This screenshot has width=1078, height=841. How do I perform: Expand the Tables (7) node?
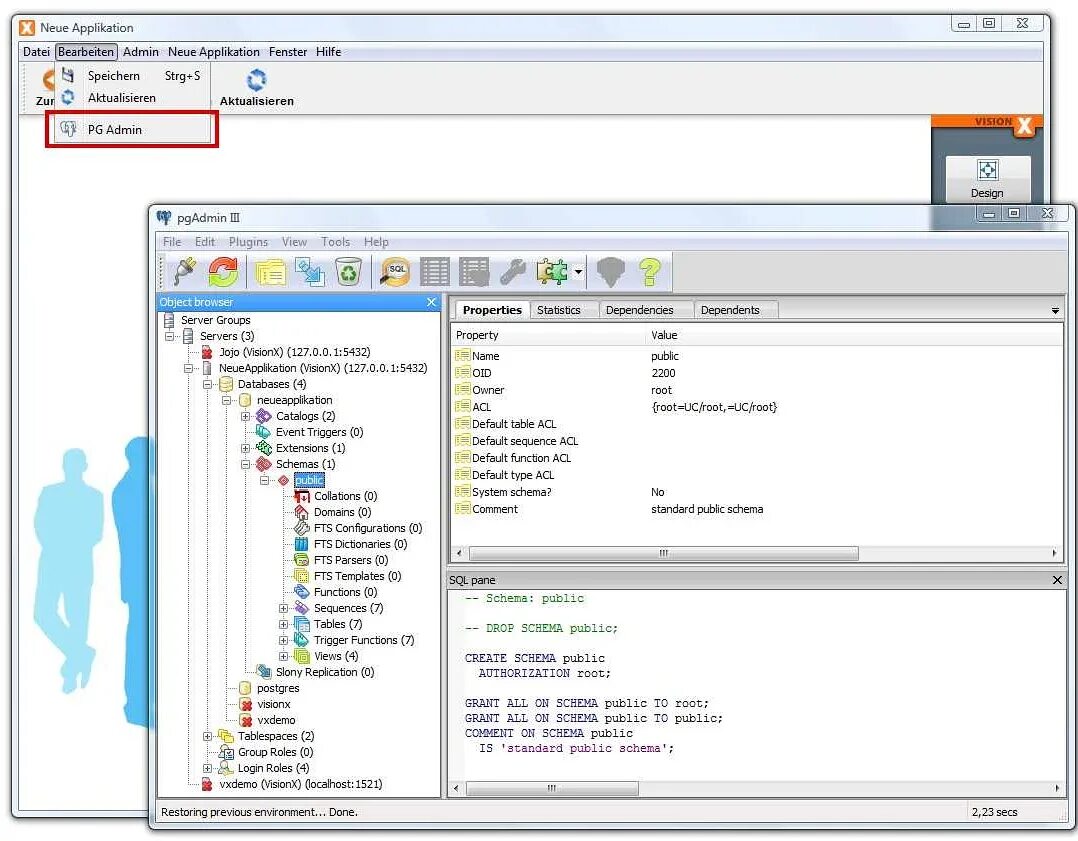[283, 624]
